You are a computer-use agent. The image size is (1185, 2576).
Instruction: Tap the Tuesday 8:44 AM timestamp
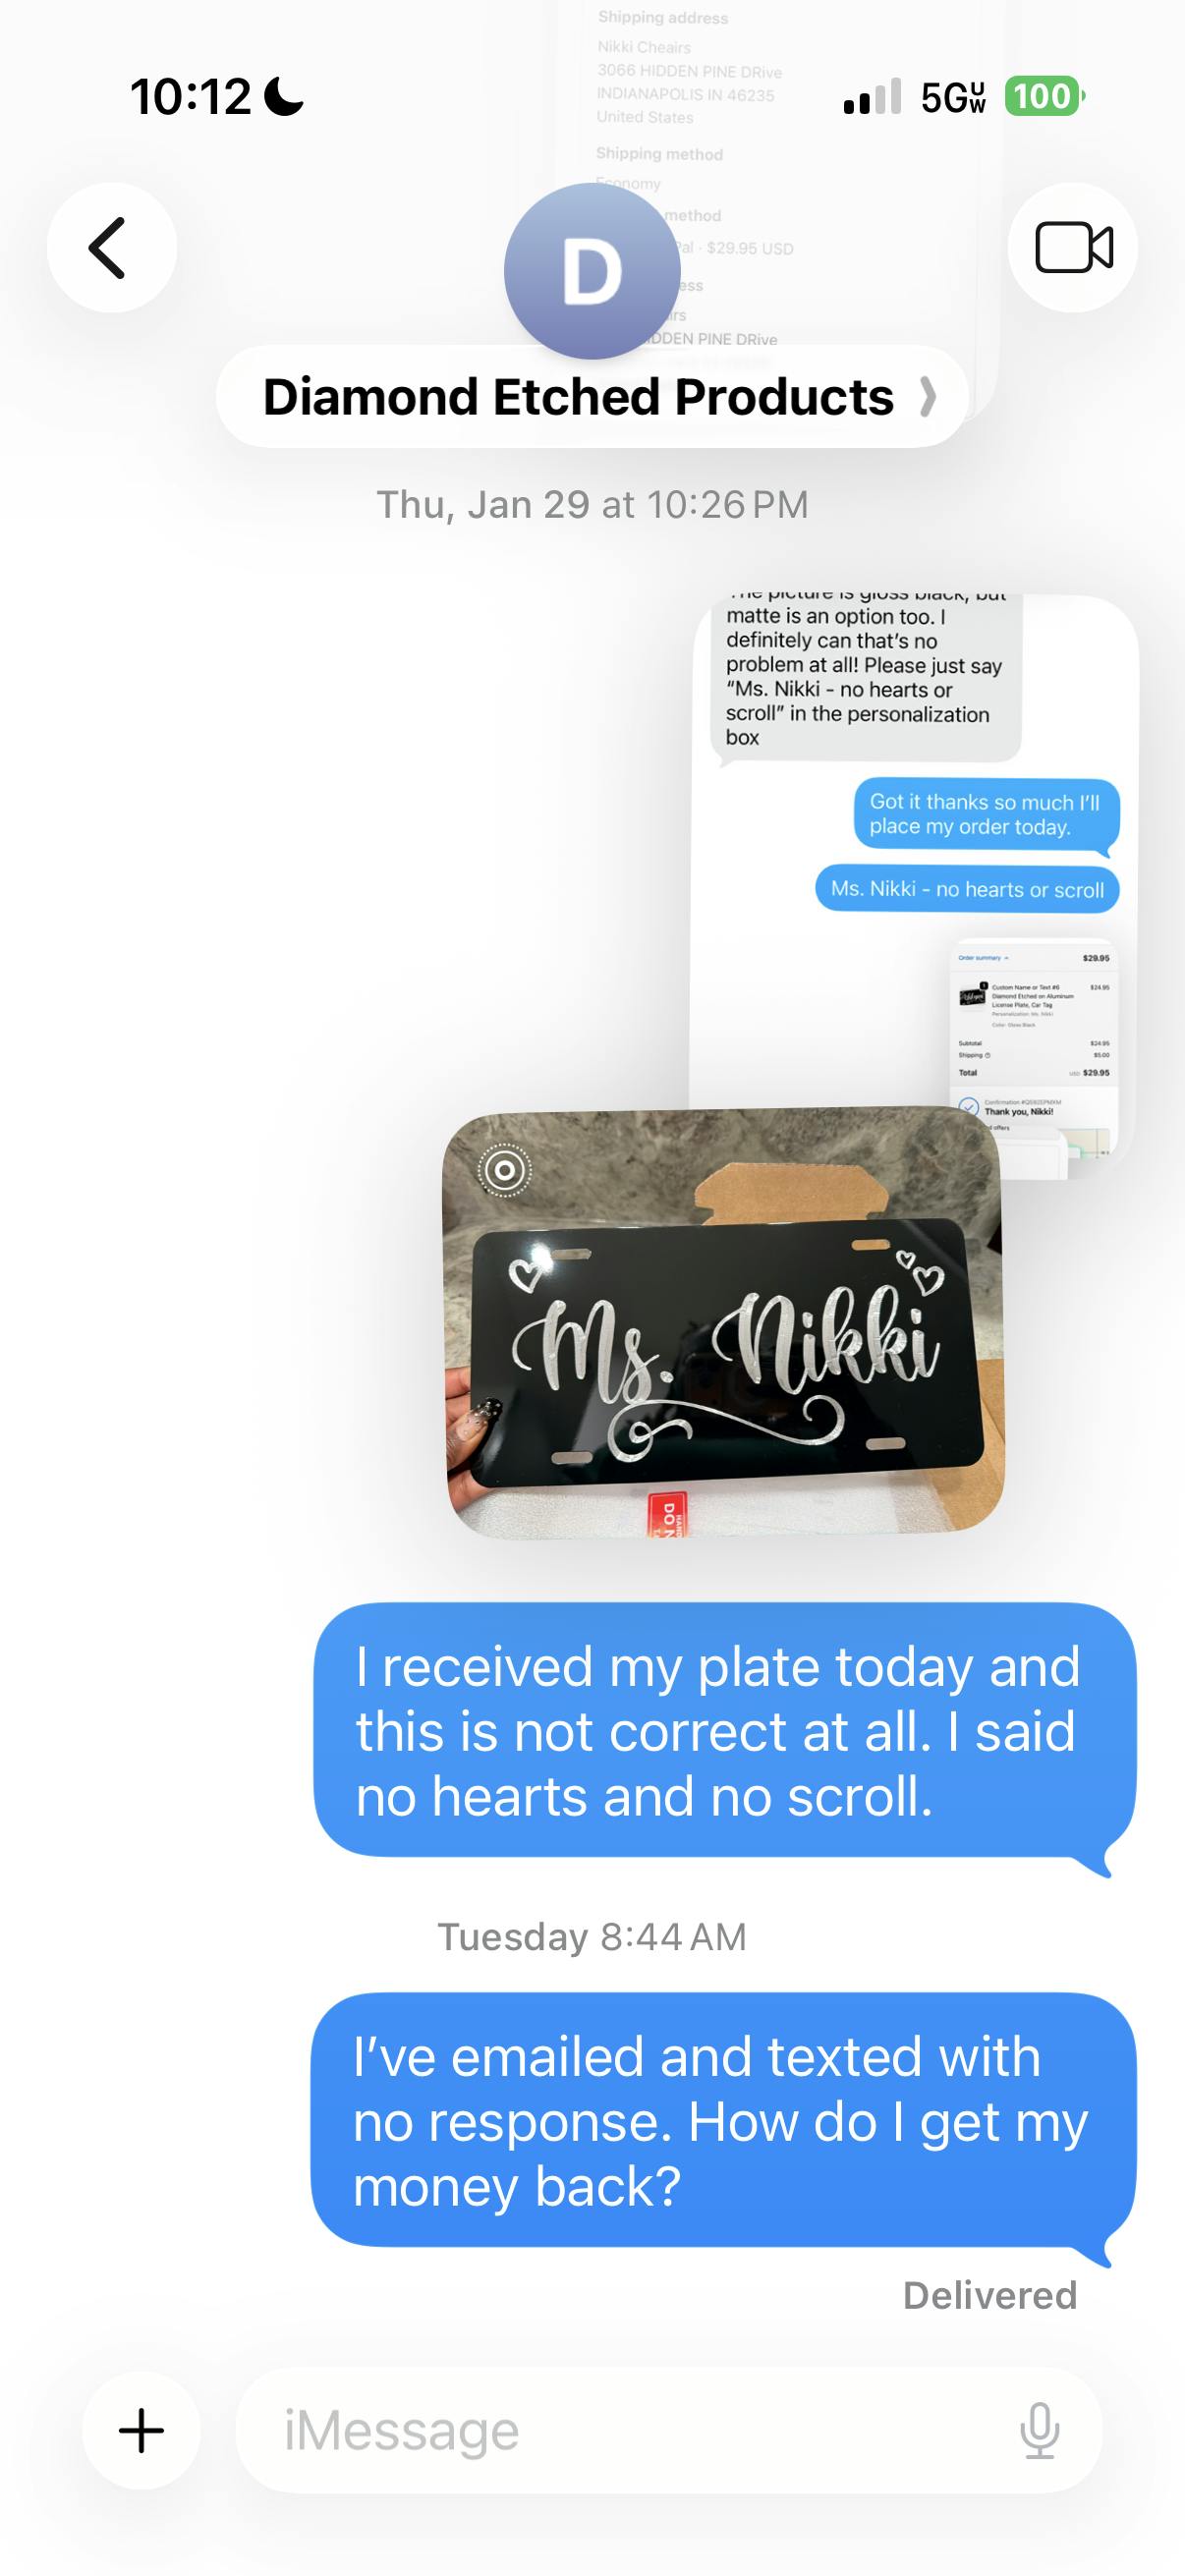592,1937
